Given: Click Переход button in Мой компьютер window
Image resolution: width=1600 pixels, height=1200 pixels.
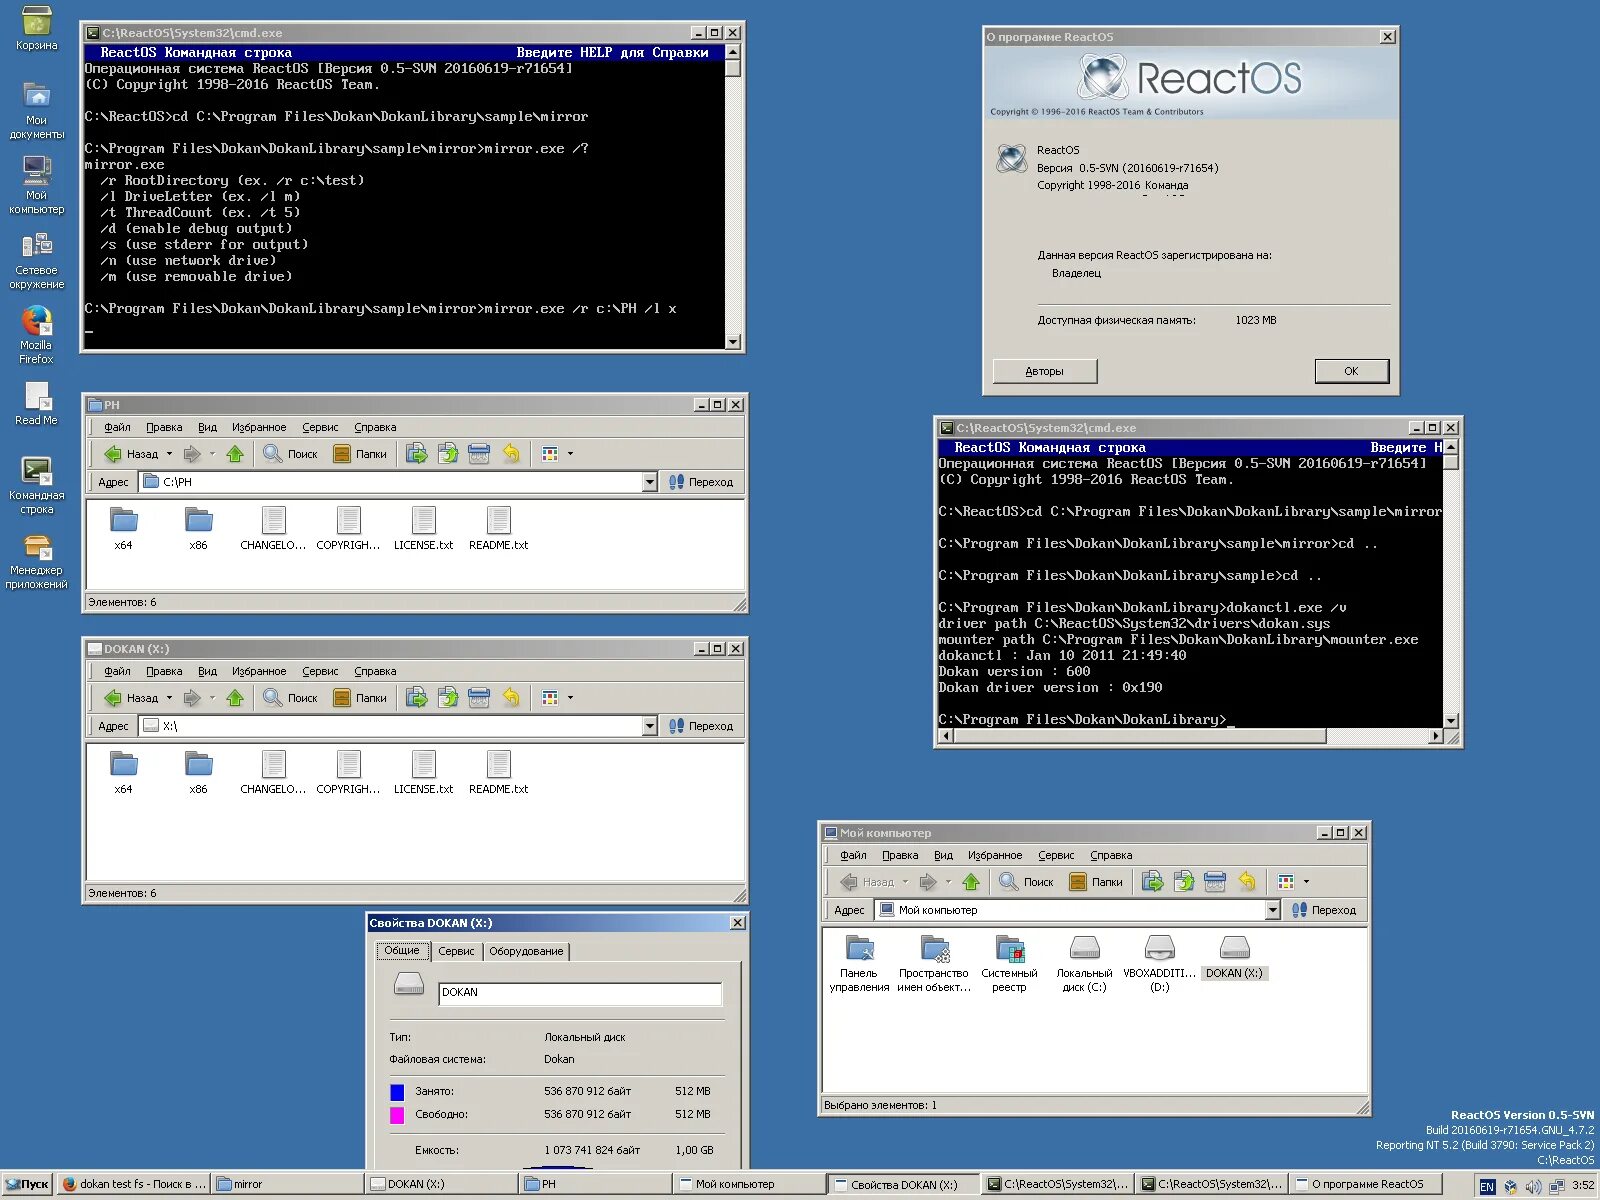Looking at the screenshot, I should click(1323, 910).
